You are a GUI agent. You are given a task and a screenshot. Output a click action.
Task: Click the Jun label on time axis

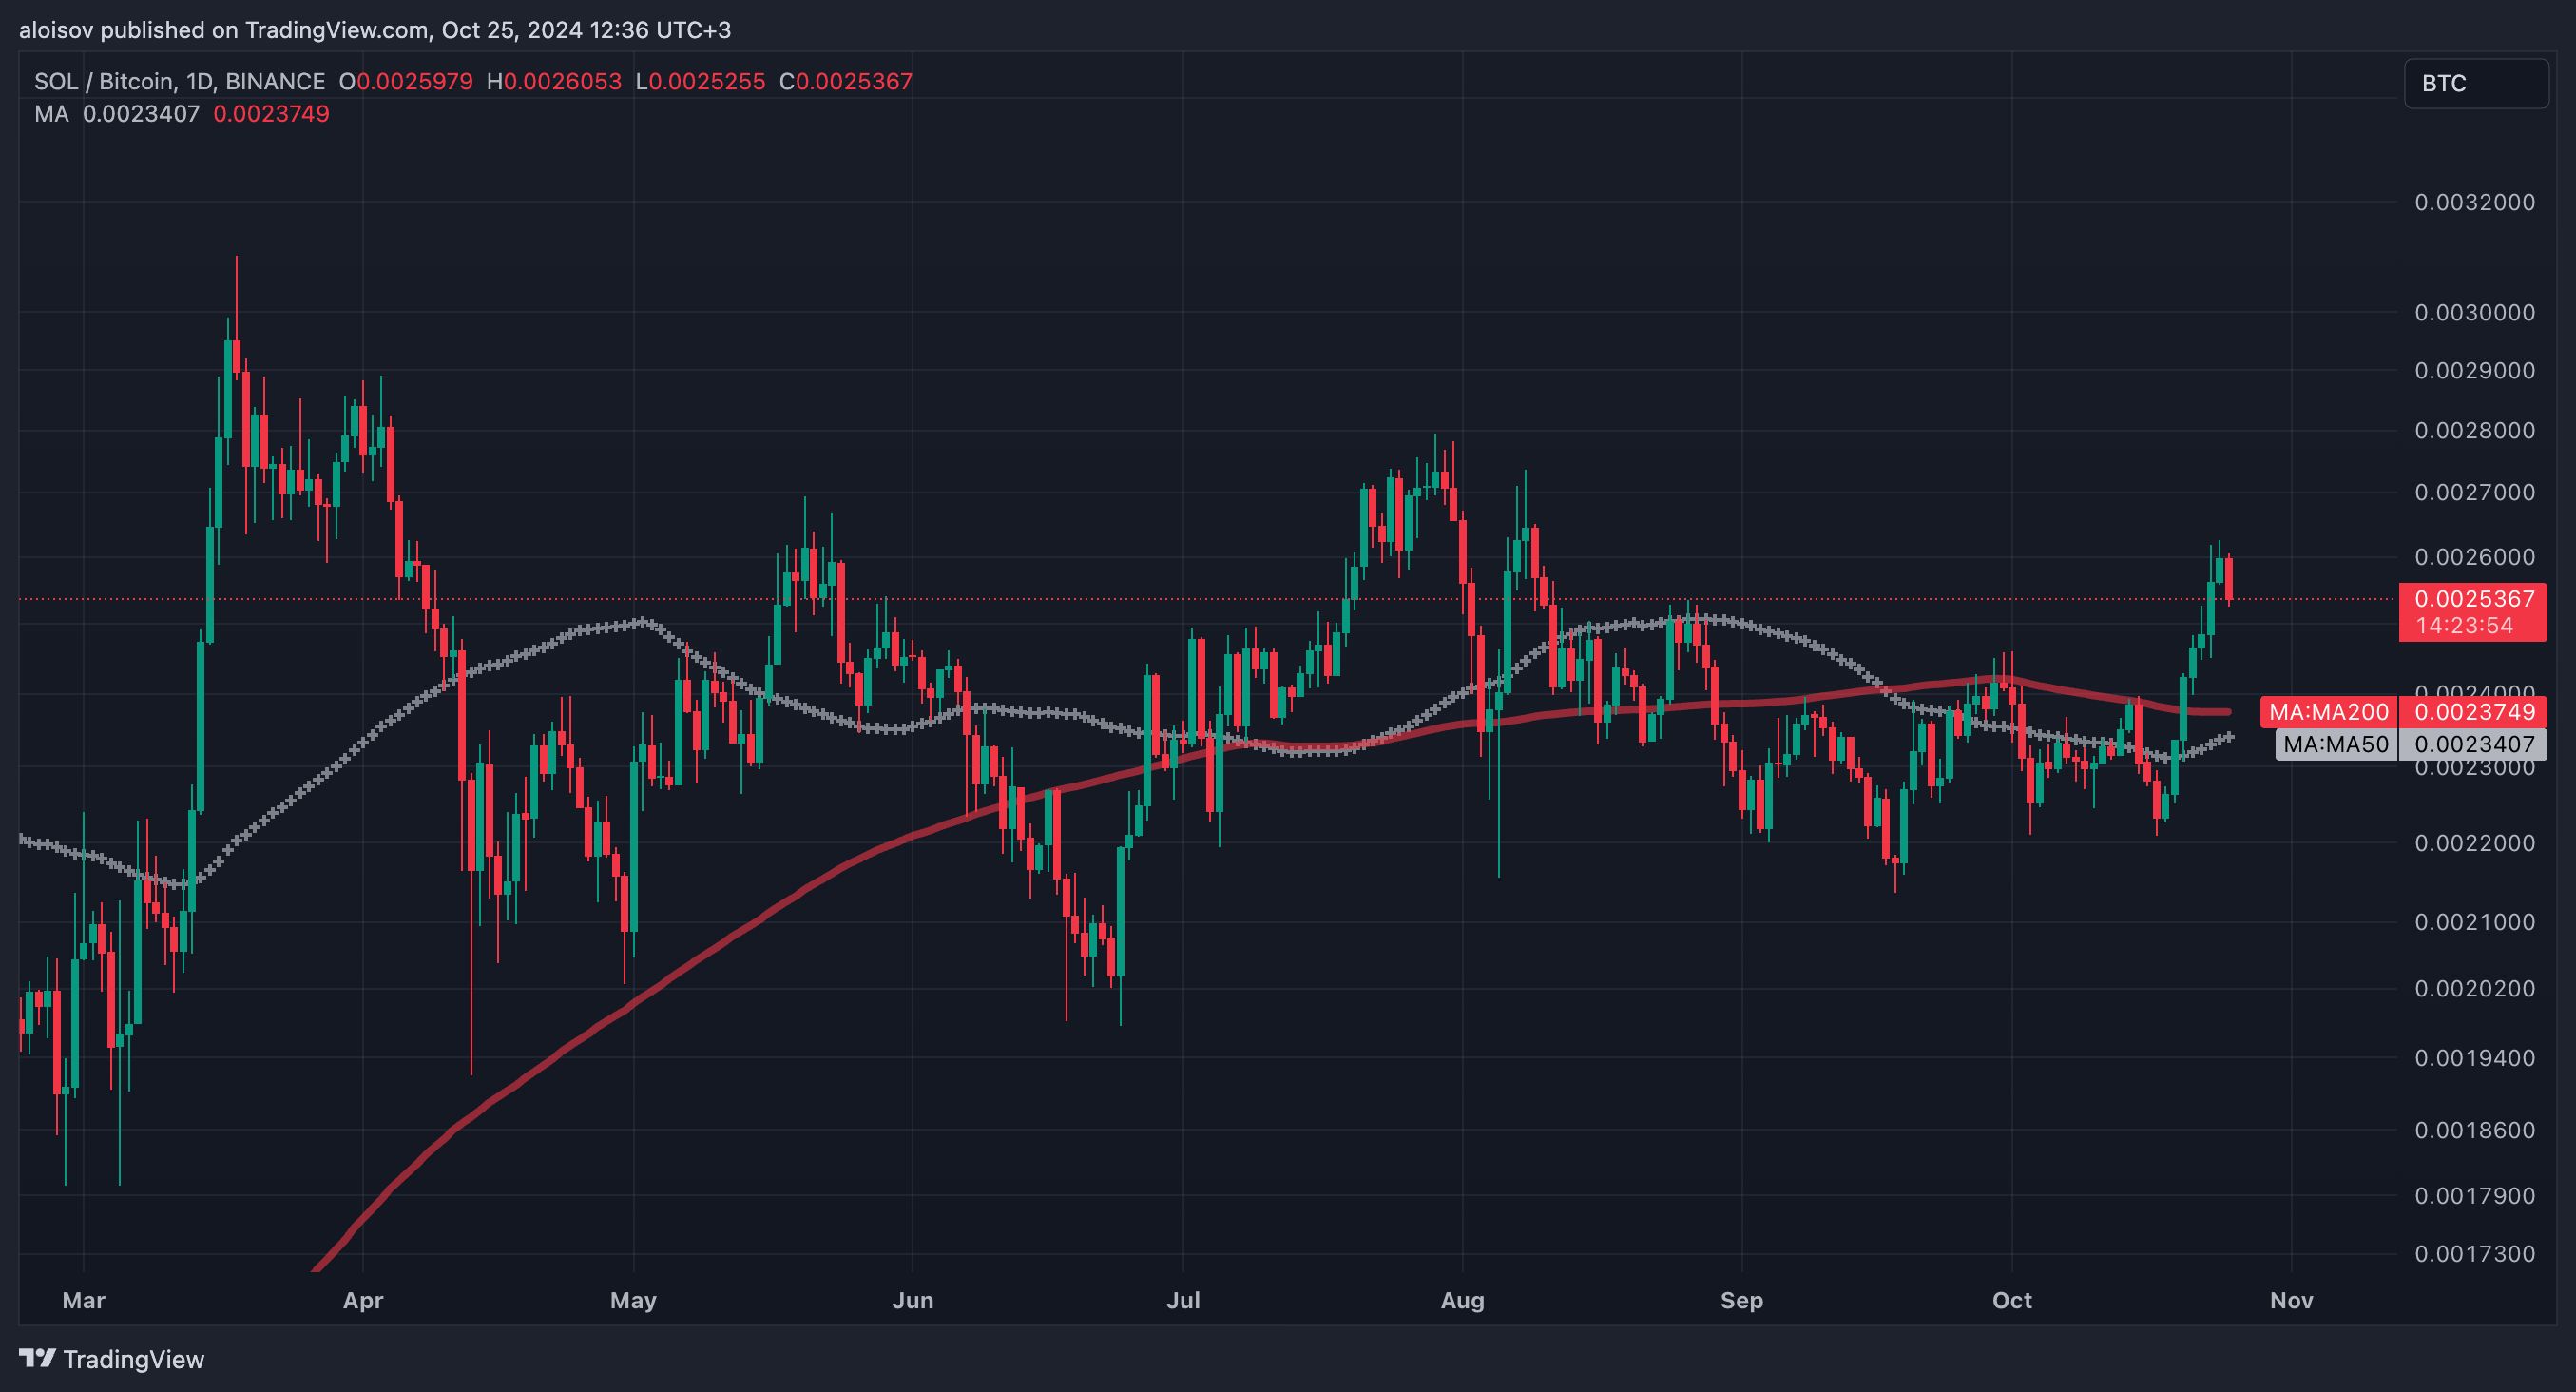912,1300
